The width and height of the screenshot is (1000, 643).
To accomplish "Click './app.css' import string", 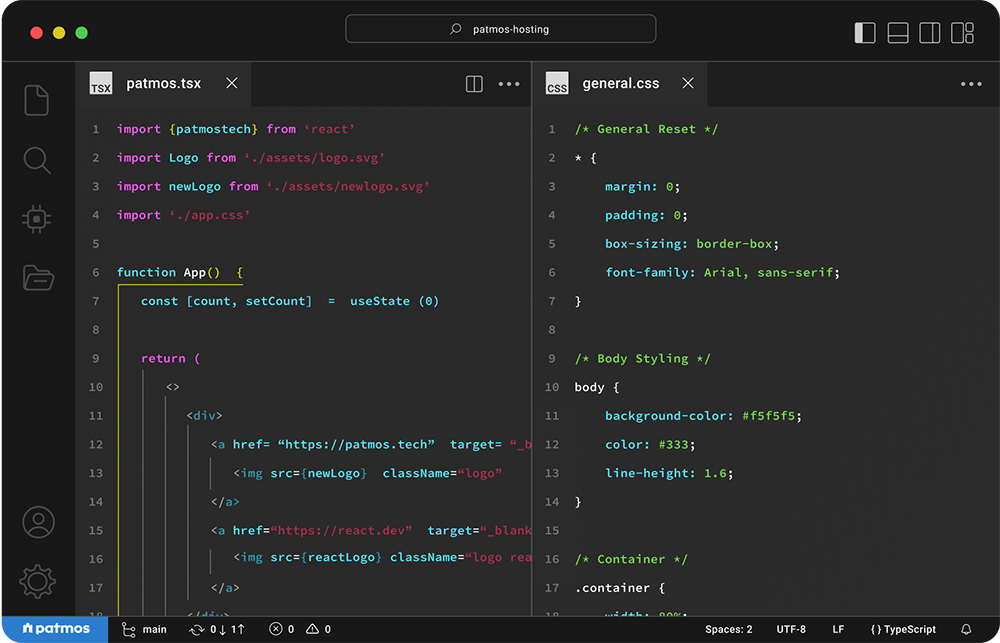I will [x=210, y=215].
